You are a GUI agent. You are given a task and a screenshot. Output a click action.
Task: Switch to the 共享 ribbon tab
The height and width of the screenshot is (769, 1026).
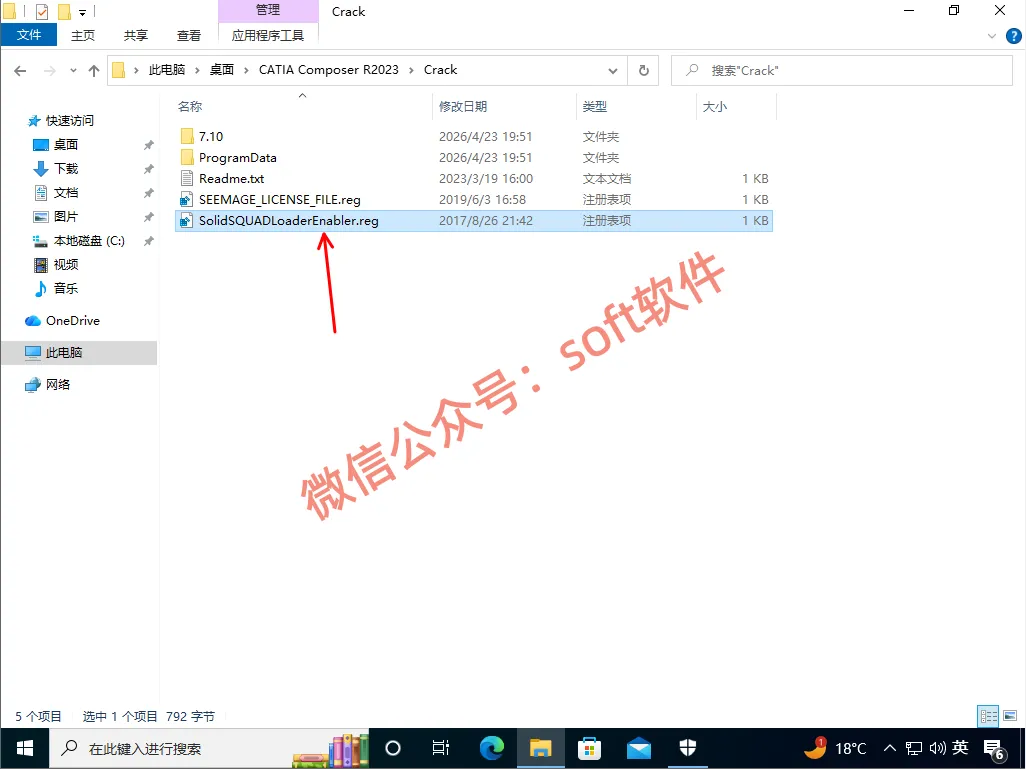[x=135, y=35]
